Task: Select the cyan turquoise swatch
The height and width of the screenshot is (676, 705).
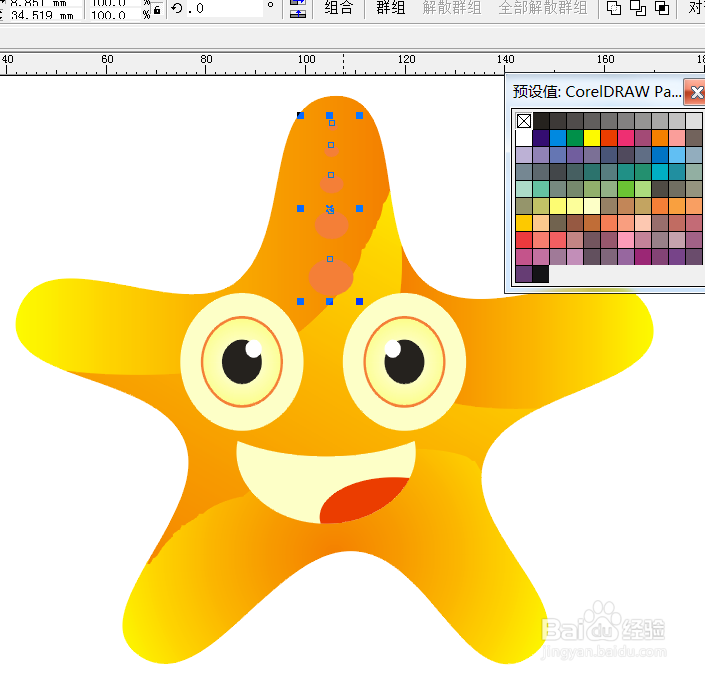Action: click(x=660, y=172)
